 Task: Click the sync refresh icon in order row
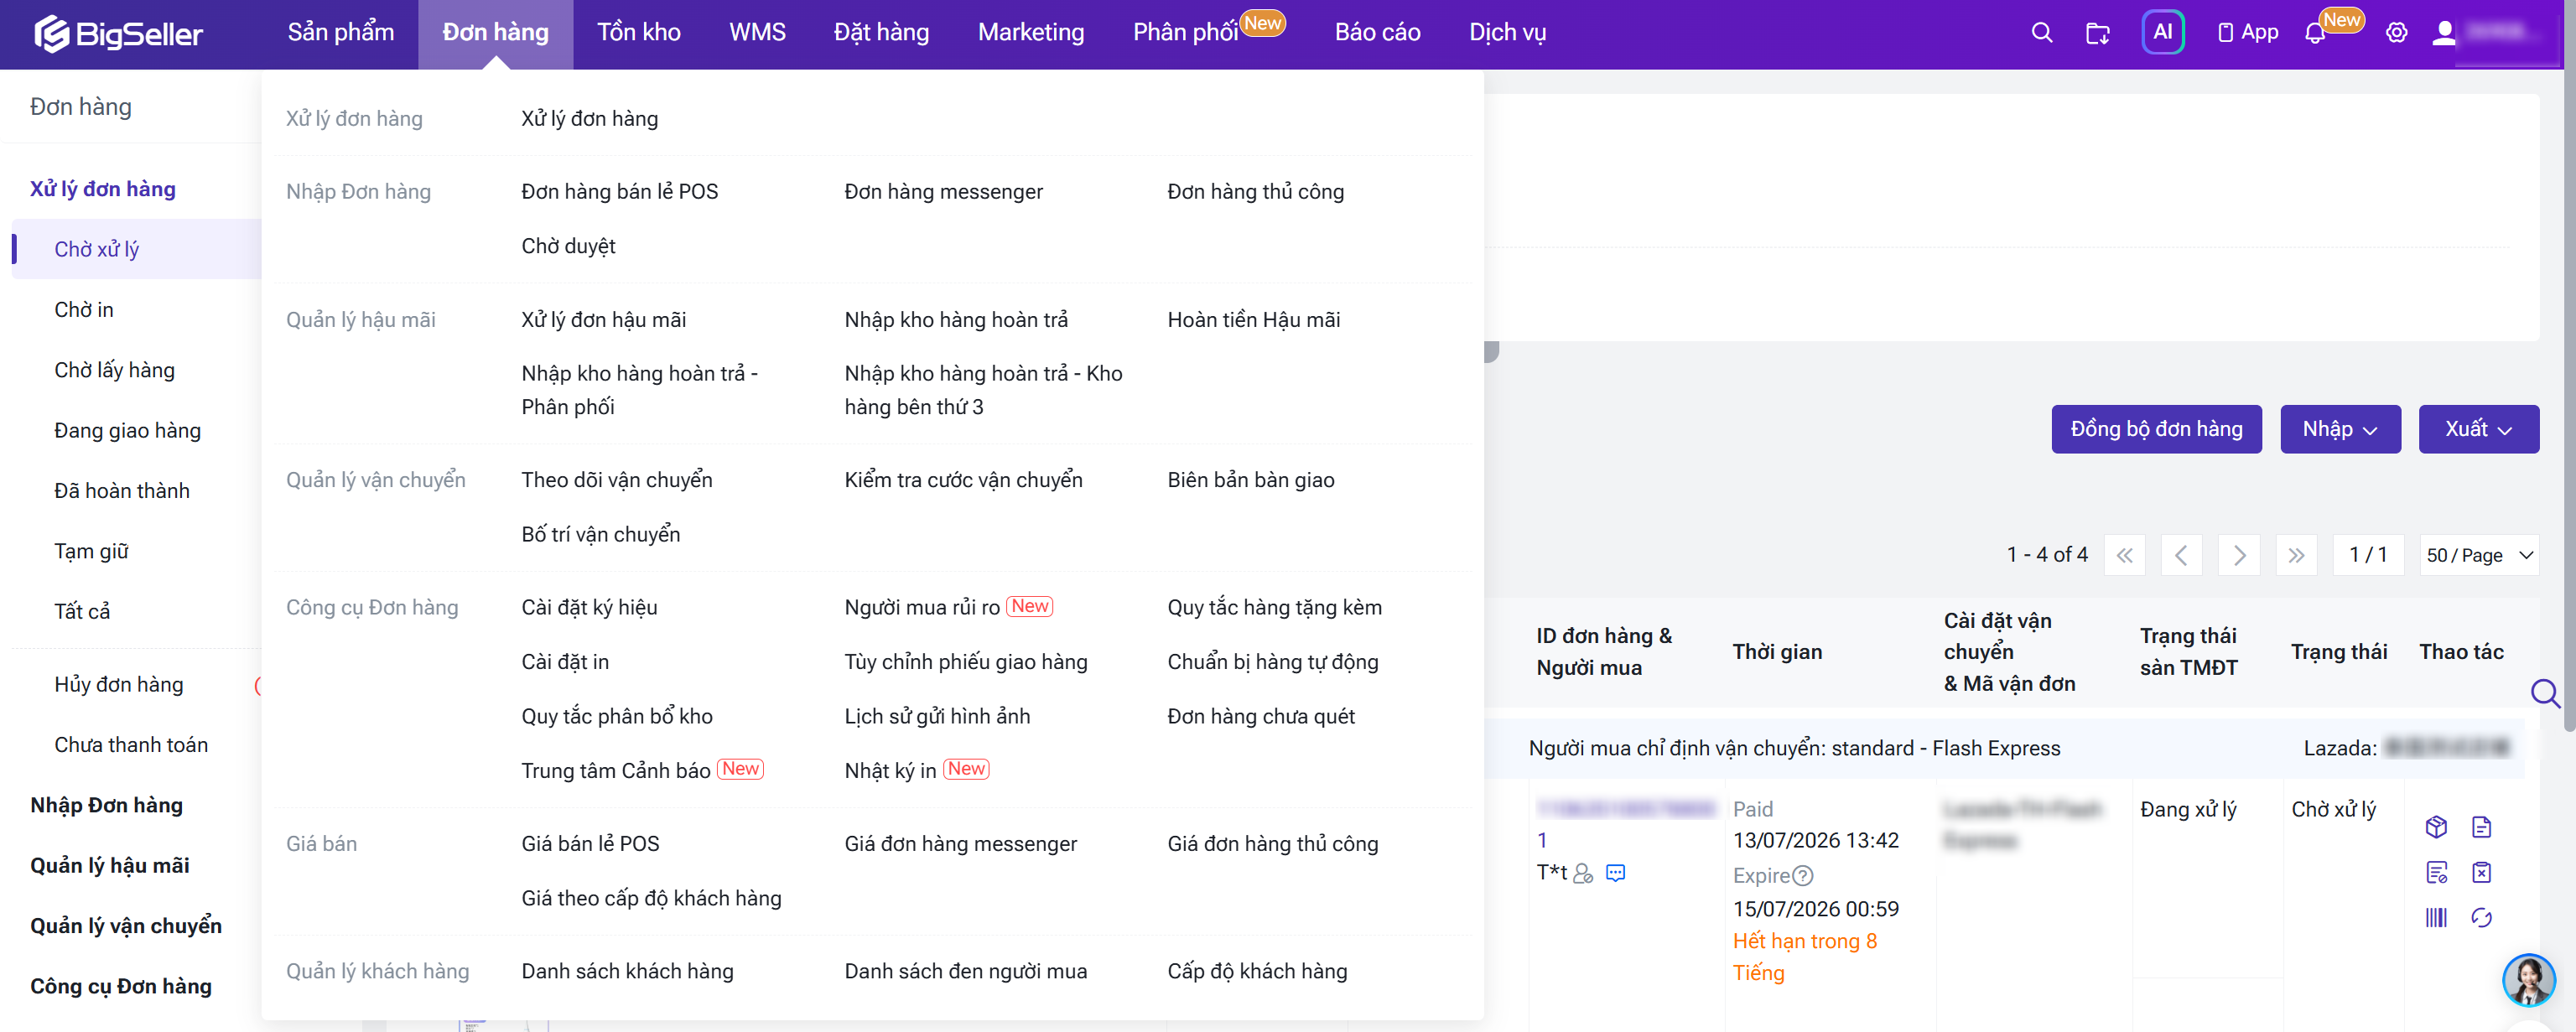tap(2481, 917)
